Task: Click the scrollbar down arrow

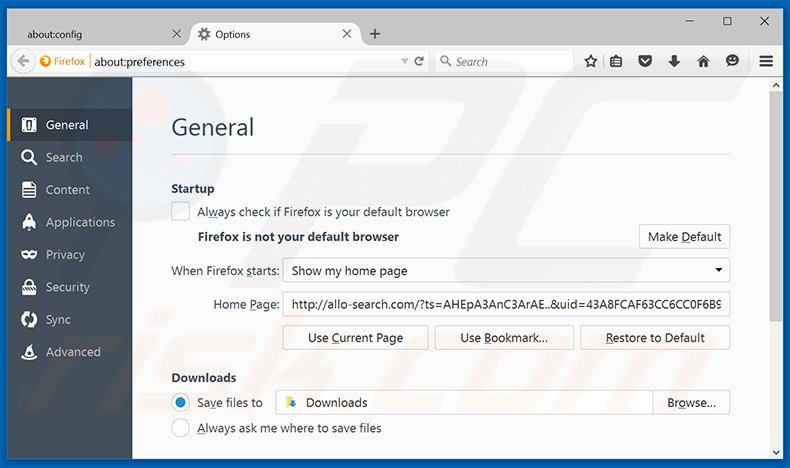Action: [x=776, y=452]
